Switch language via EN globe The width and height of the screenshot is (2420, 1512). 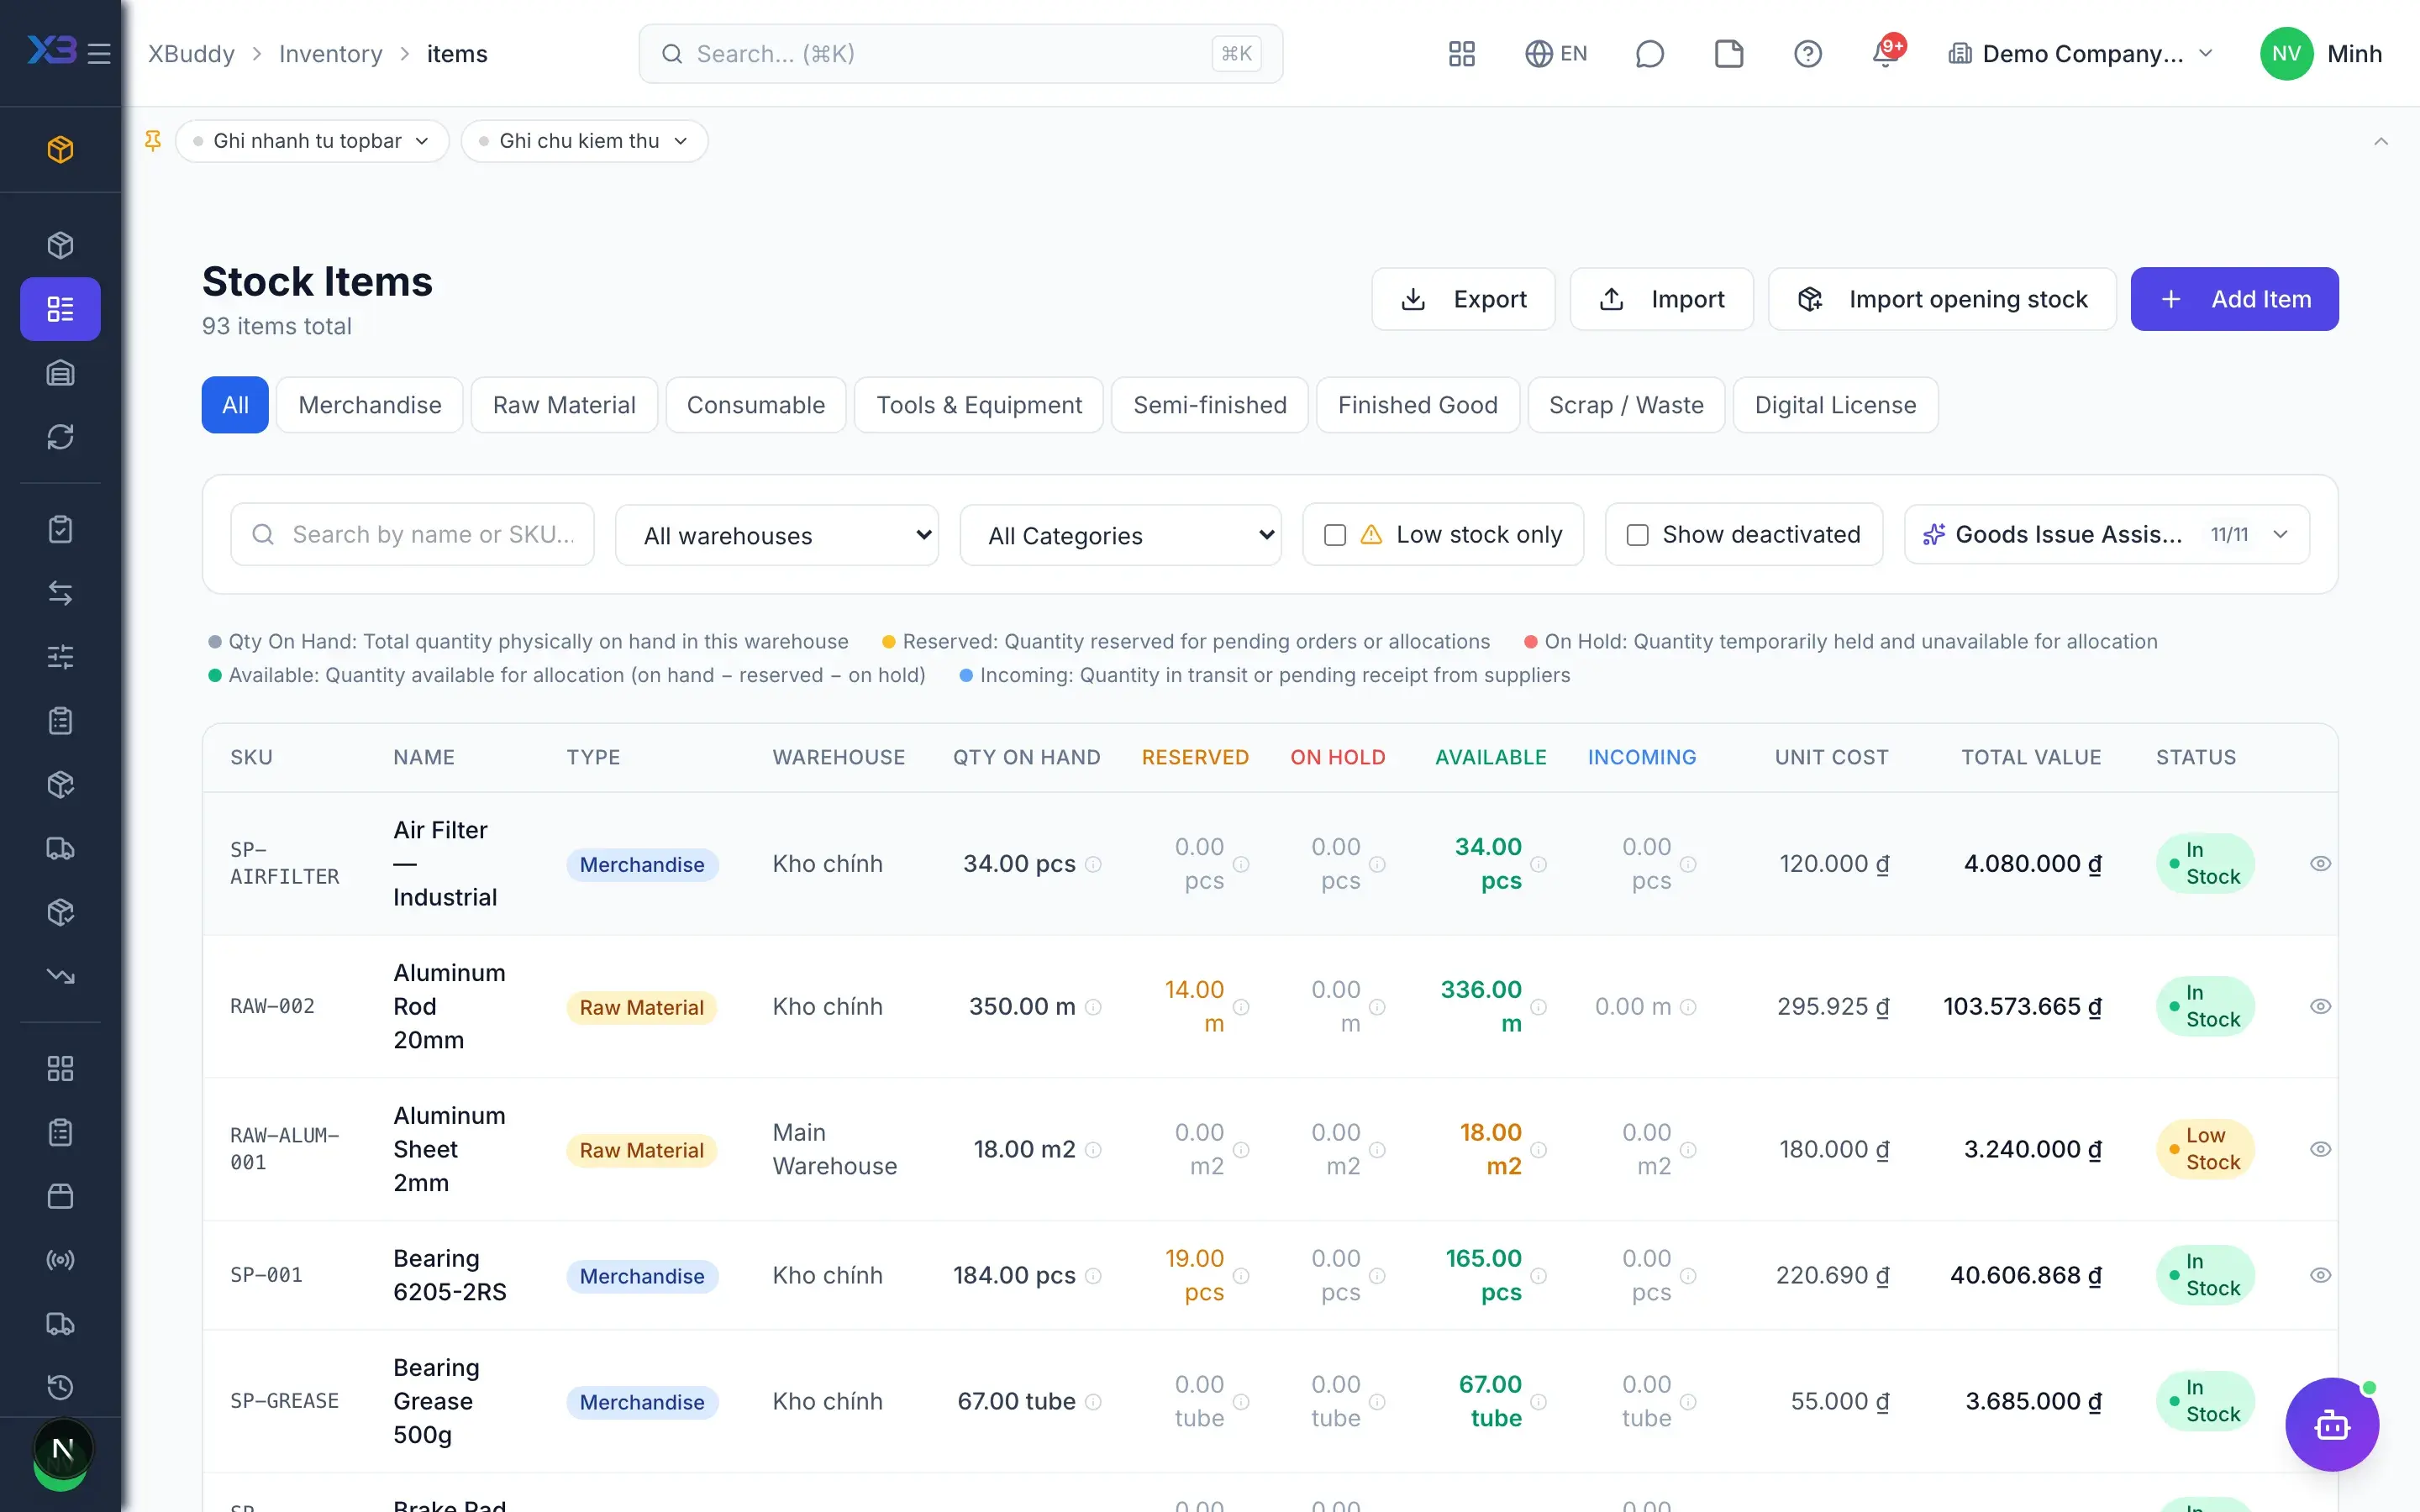1555,53
